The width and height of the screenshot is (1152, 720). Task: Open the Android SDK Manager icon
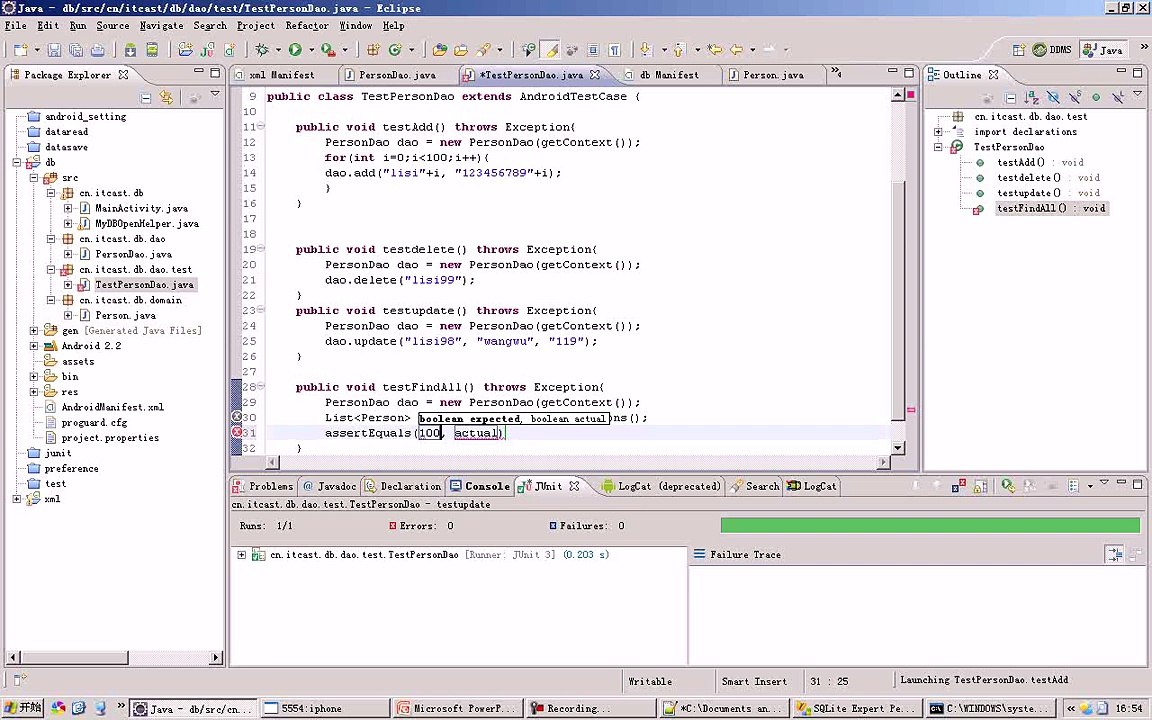(x=129, y=50)
